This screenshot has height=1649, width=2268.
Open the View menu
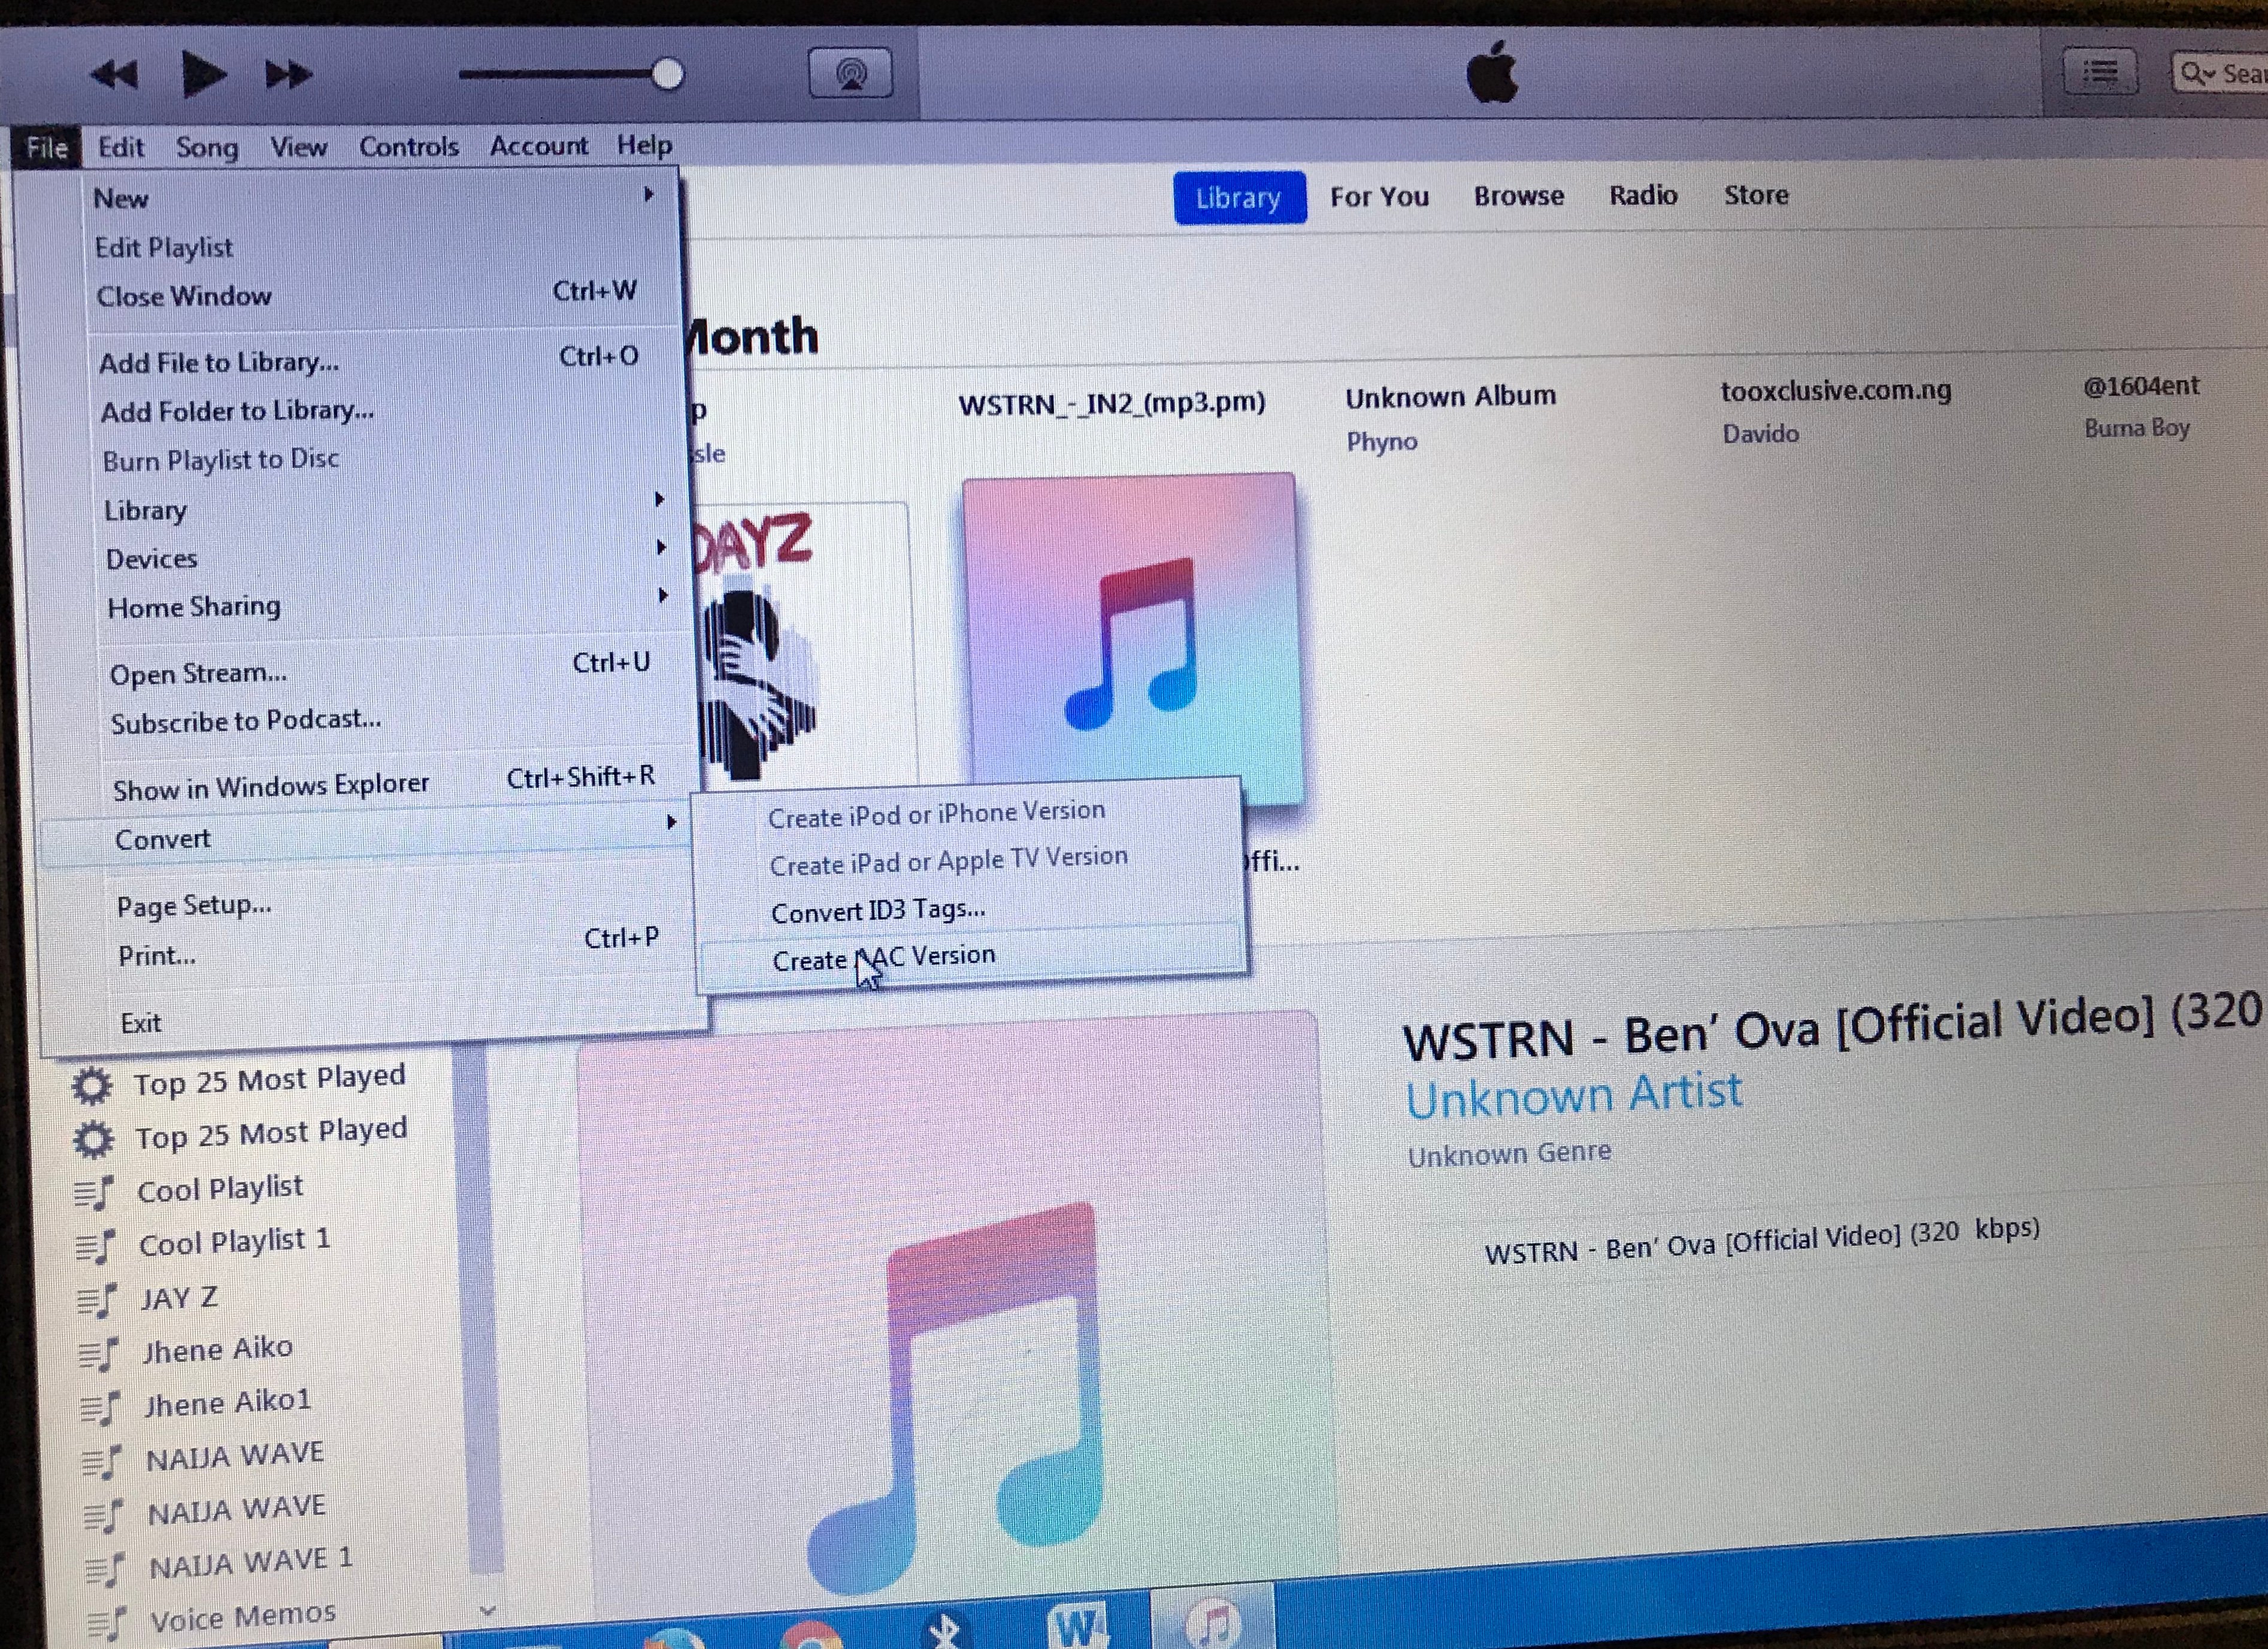pos(298,147)
